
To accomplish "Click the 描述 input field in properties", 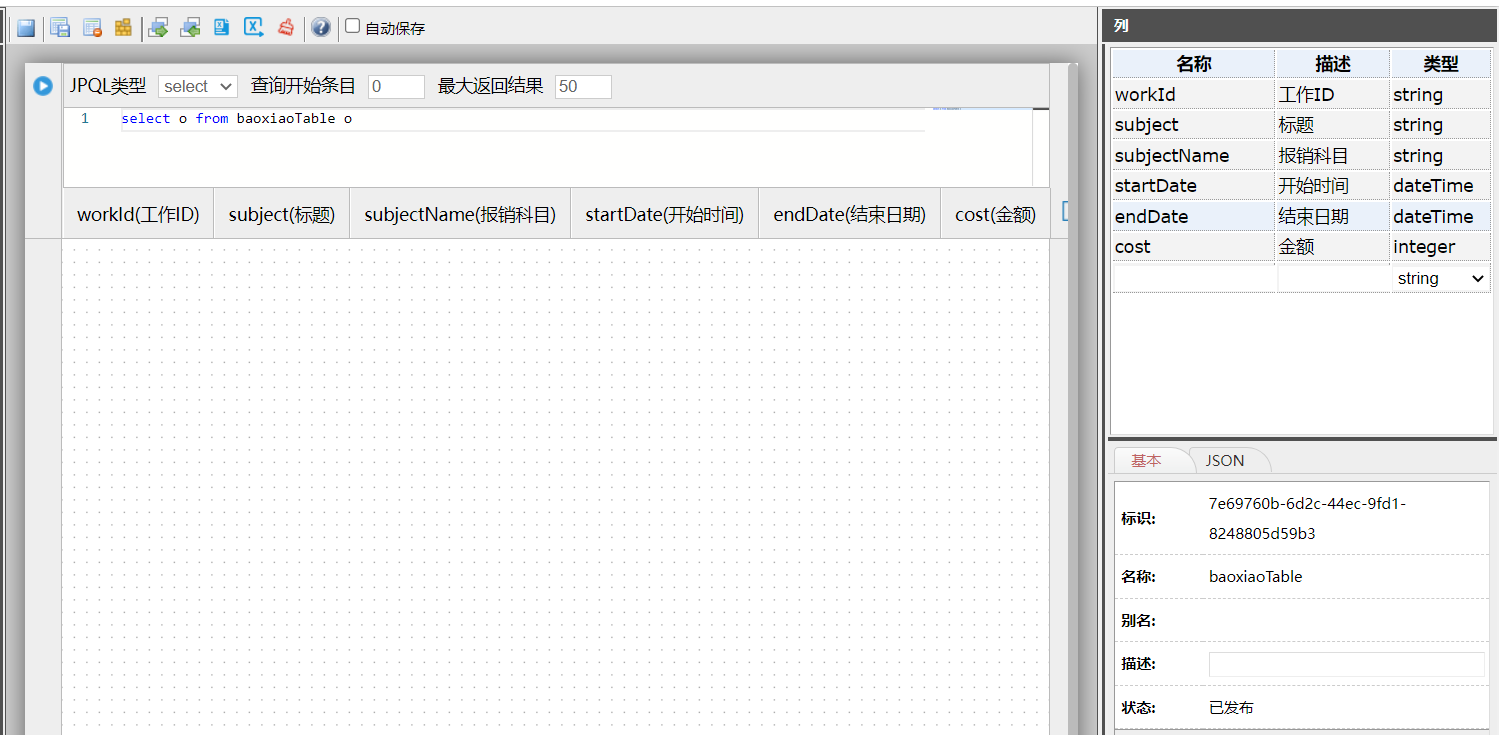I will [1346, 664].
